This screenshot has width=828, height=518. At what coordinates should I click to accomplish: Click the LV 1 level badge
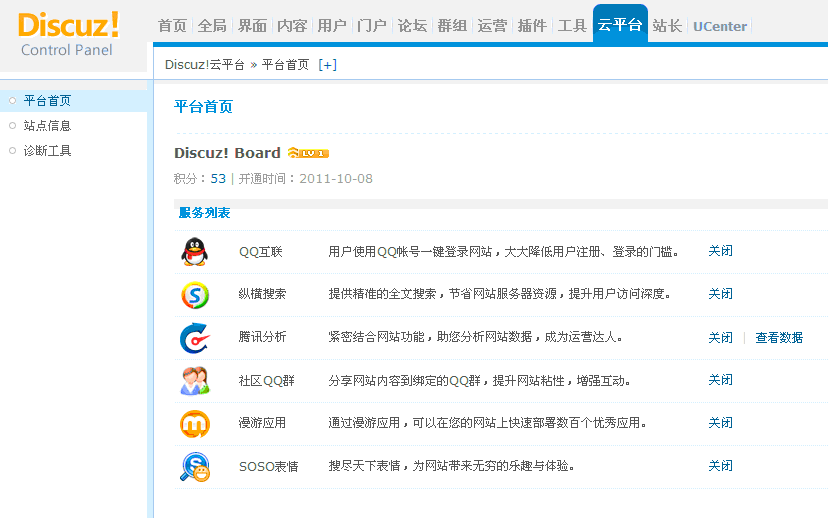point(308,153)
